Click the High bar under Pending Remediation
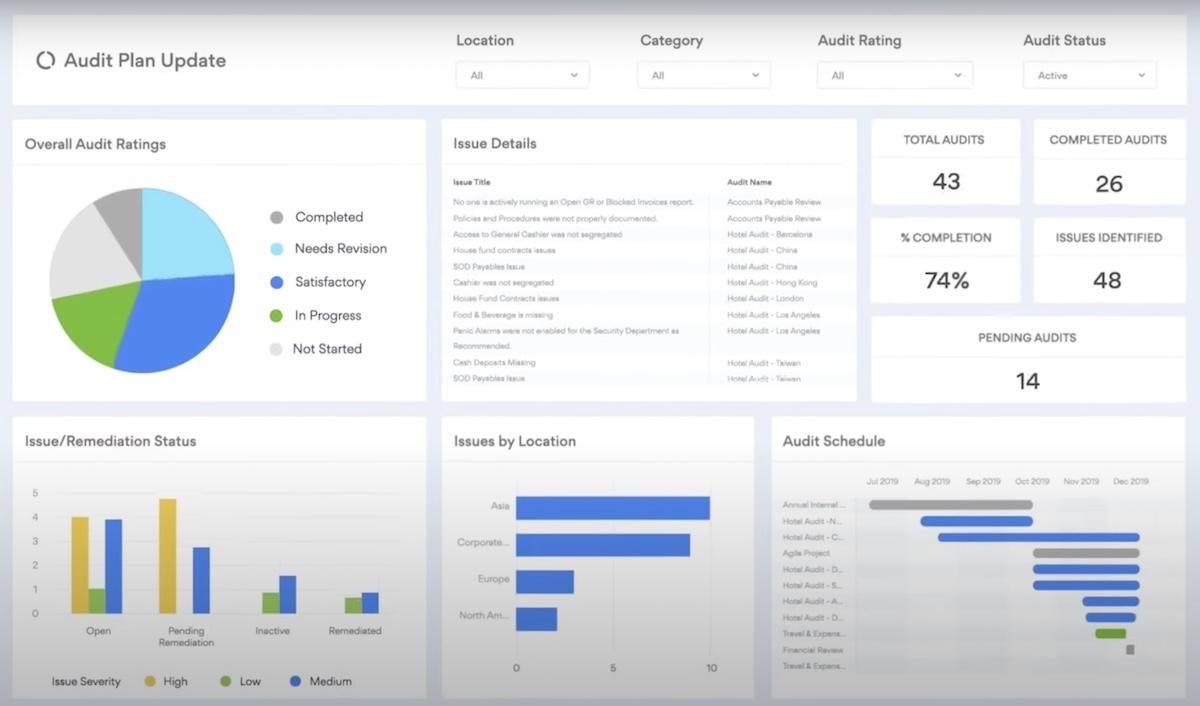1200x706 pixels. (168, 556)
